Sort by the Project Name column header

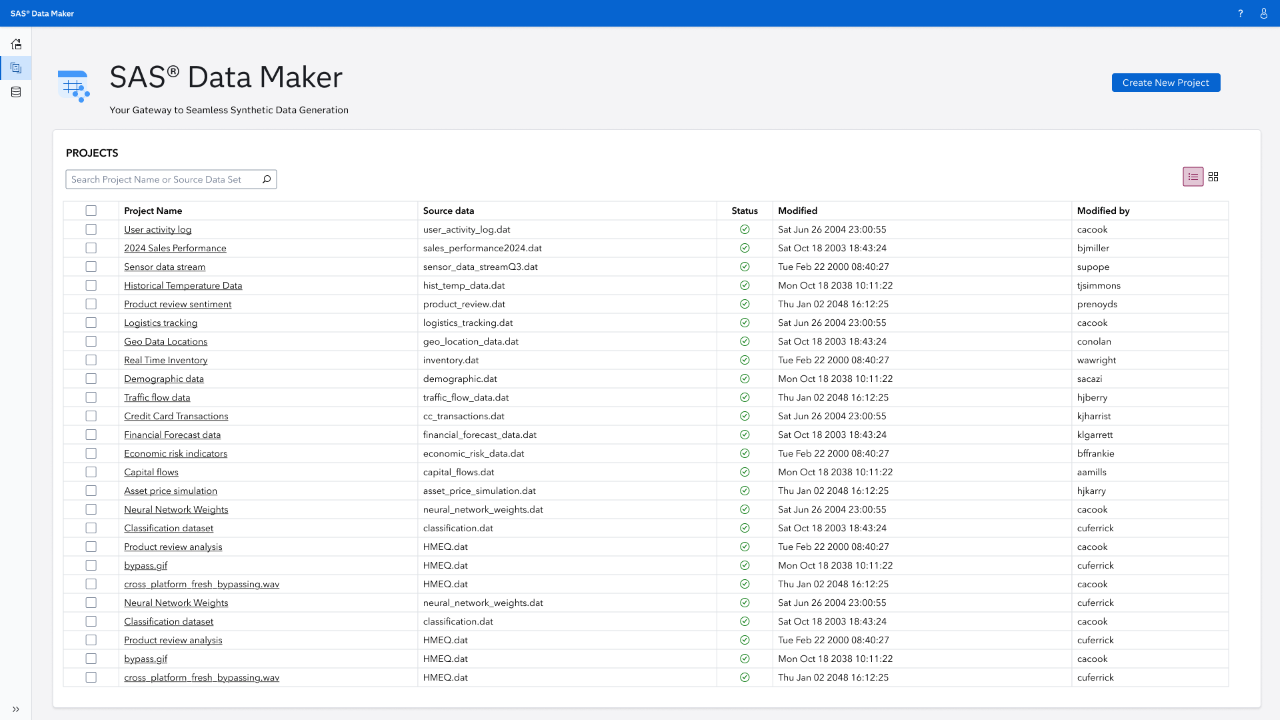[x=153, y=211]
